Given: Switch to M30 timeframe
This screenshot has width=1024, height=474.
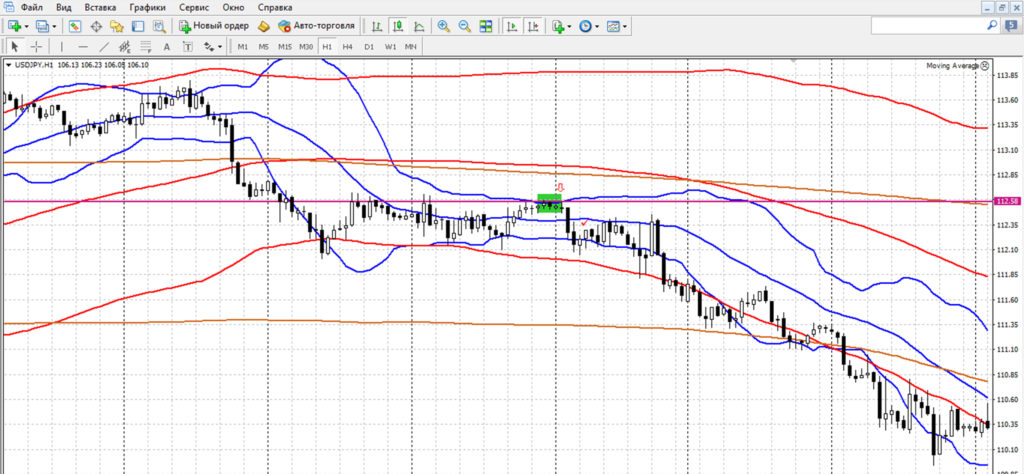Looking at the screenshot, I should click(x=306, y=46).
